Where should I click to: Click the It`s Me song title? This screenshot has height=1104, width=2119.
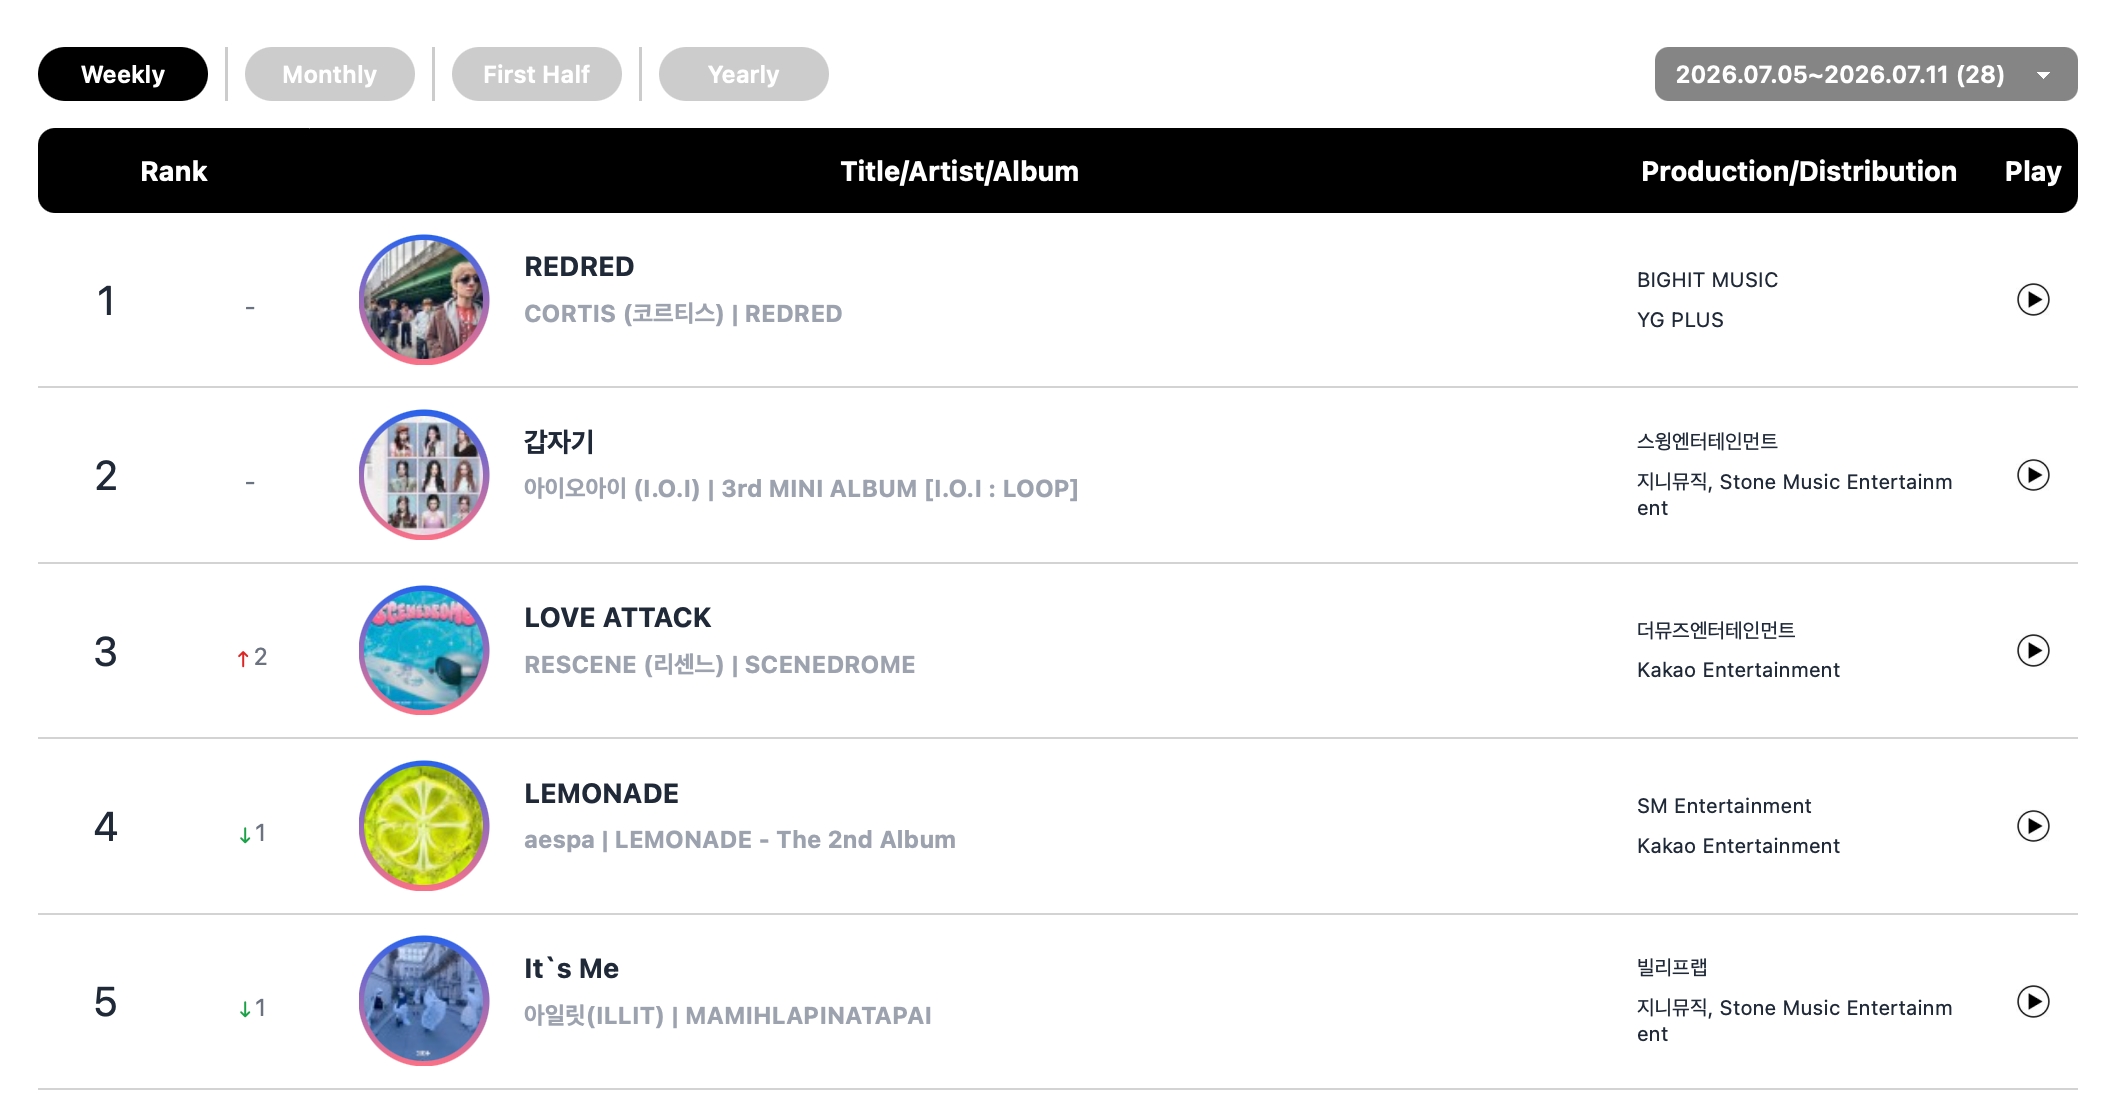click(x=571, y=969)
